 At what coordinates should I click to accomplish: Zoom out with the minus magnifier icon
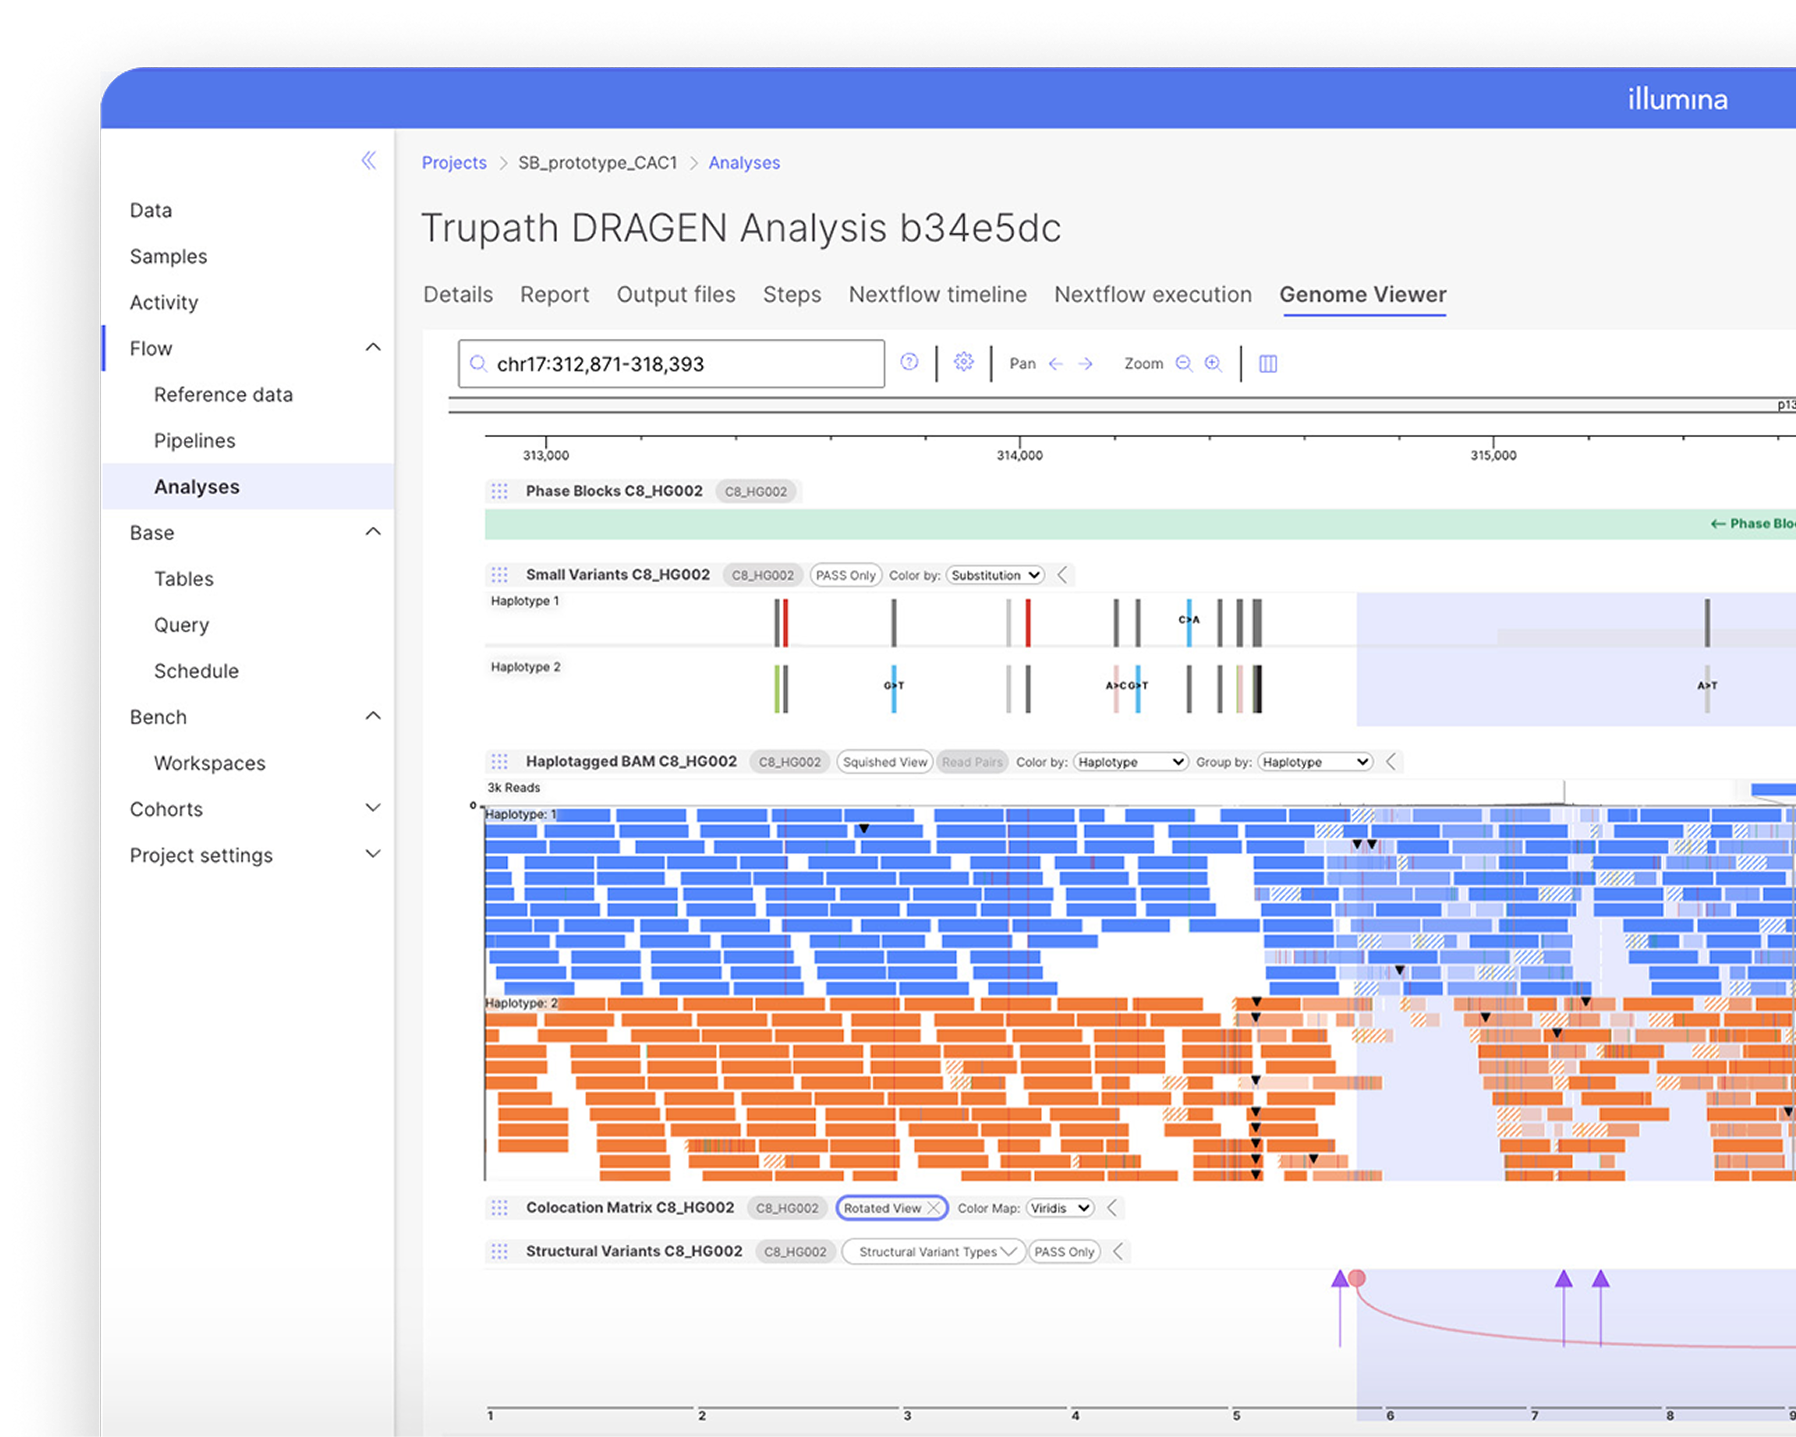[x=1184, y=364]
